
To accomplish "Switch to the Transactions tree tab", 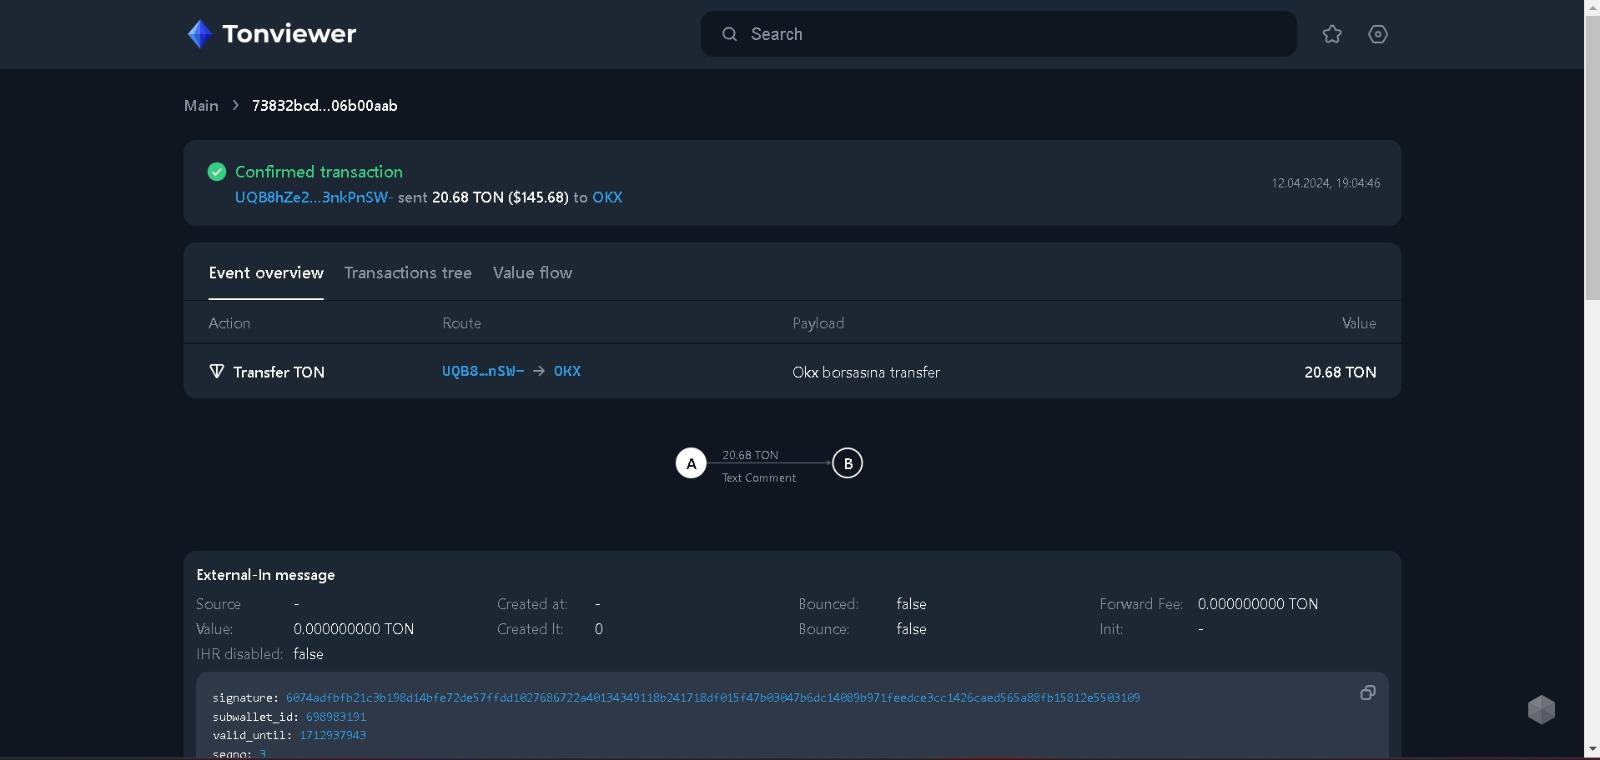I will pyautogui.click(x=408, y=273).
